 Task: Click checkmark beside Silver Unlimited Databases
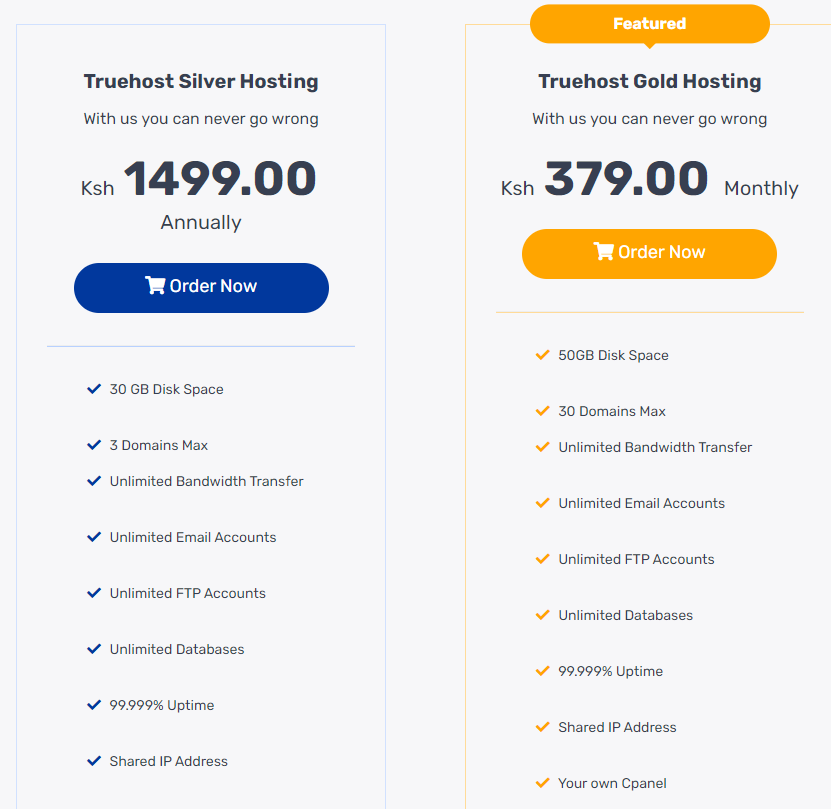[94, 649]
